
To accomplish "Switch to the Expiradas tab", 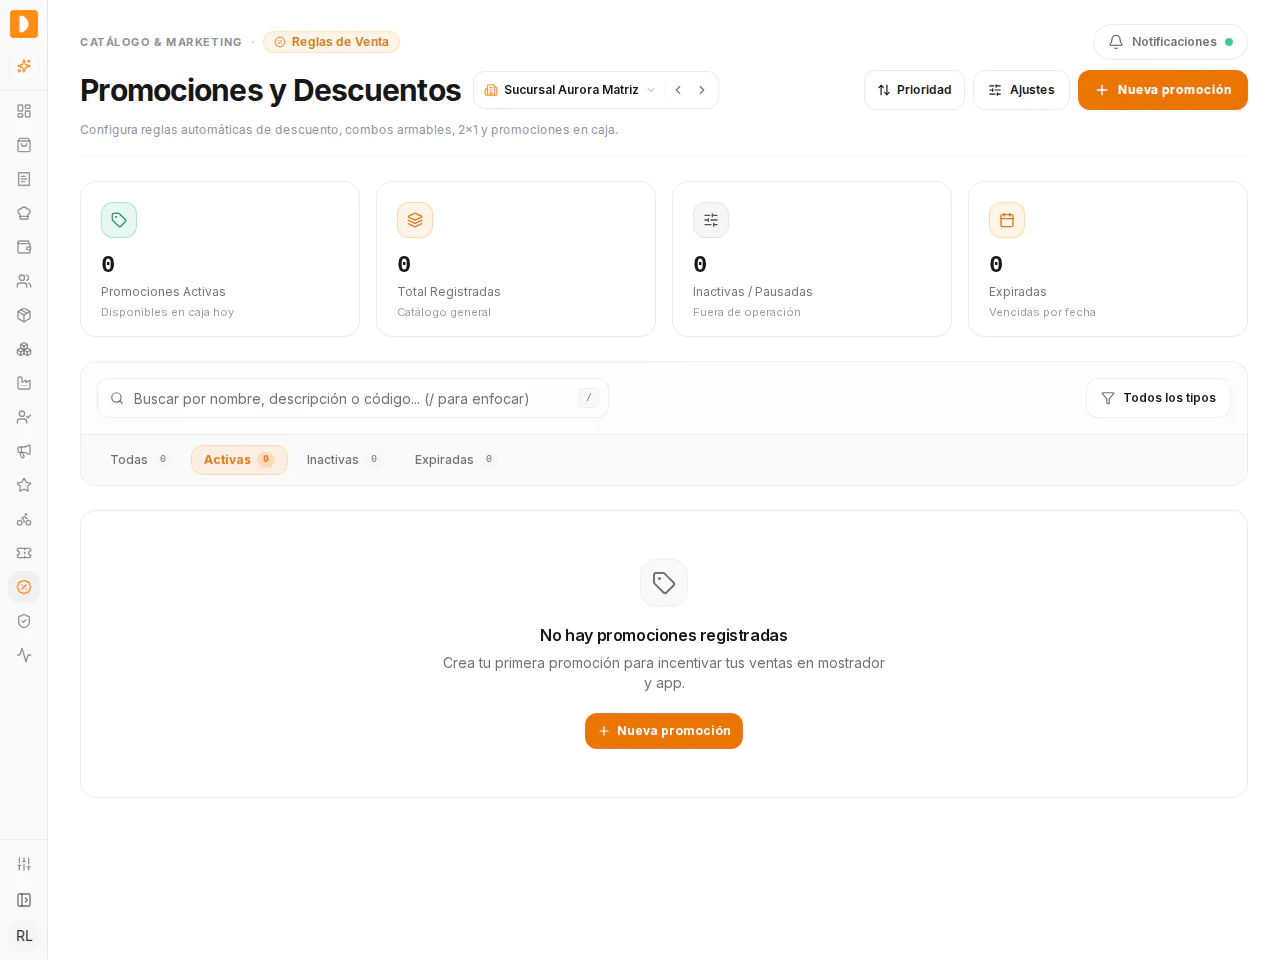I will pos(455,460).
